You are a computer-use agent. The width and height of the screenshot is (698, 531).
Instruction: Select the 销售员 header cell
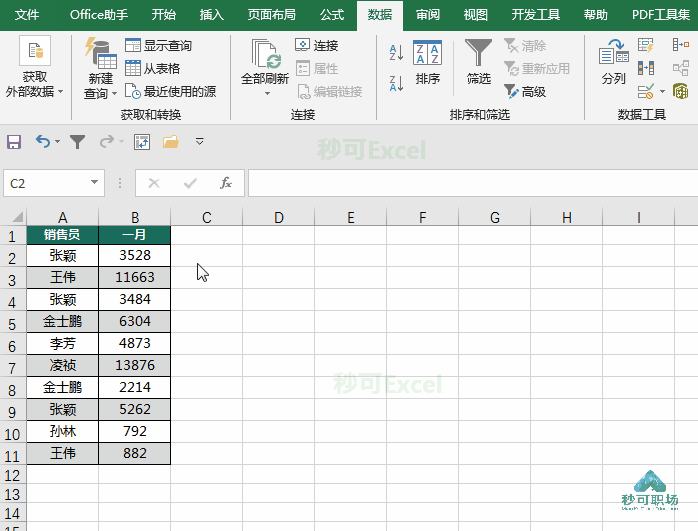click(x=62, y=235)
